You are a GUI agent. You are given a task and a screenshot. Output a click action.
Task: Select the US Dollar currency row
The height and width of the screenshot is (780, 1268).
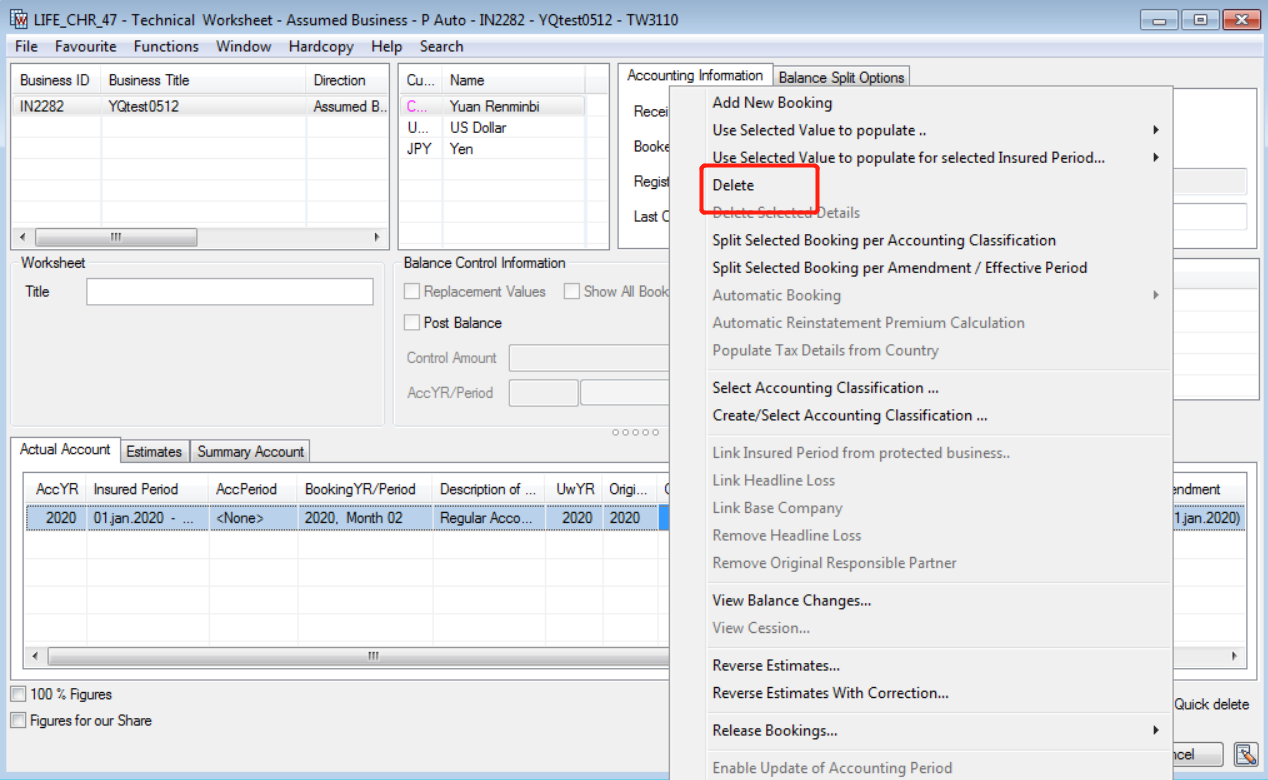click(x=478, y=128)
